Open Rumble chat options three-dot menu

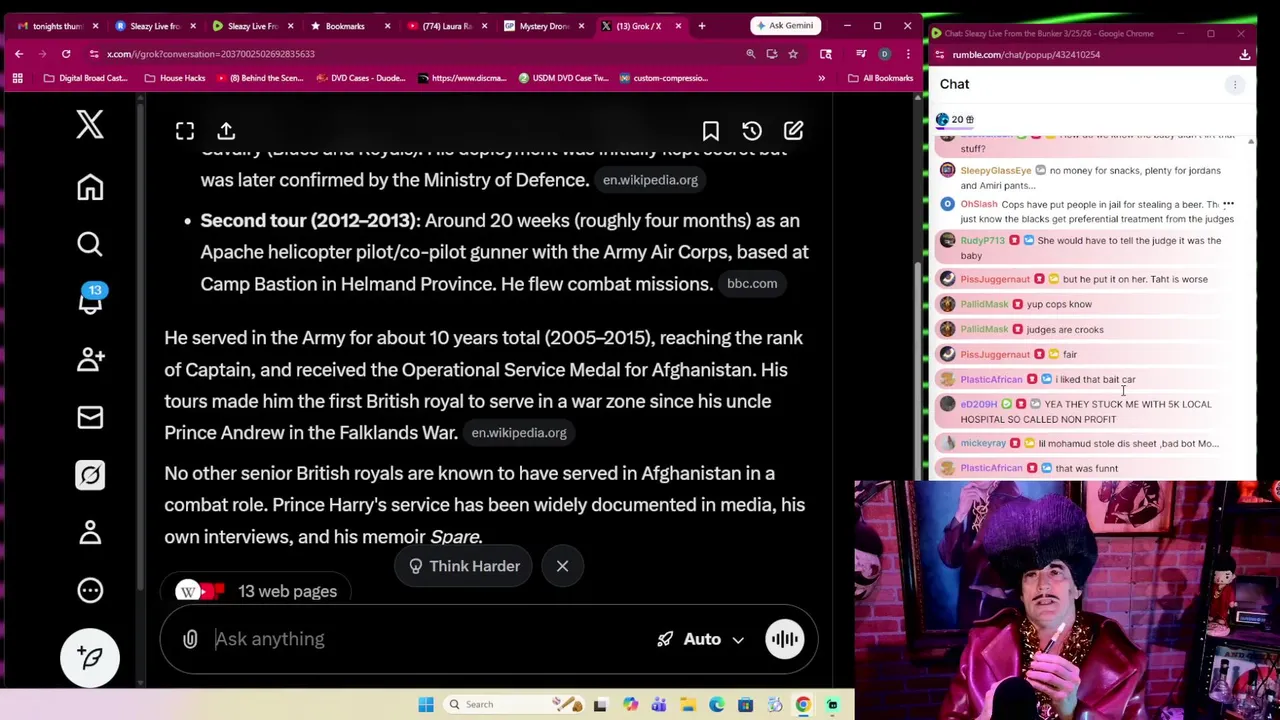point(1235,85)
